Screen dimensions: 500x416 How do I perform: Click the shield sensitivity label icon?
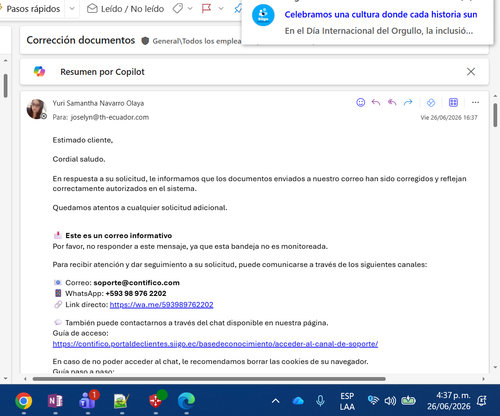(x=145, y=41)
